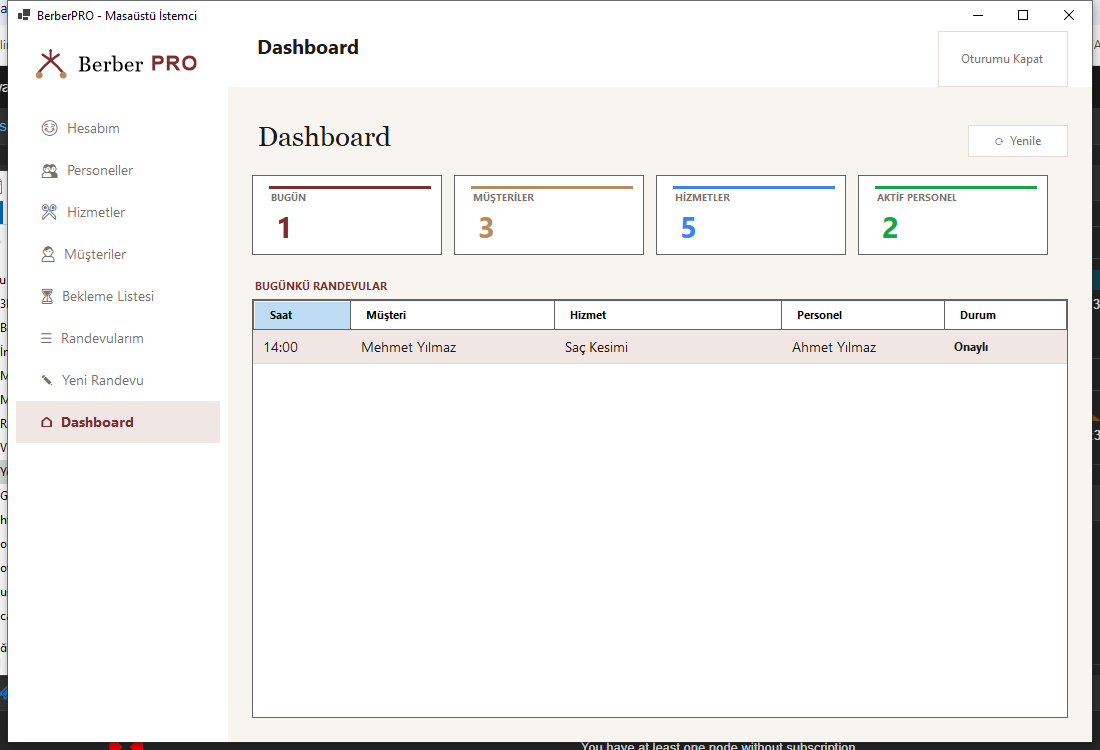
Task: Select Dashboard in sidebar
Action: (118, 422)
